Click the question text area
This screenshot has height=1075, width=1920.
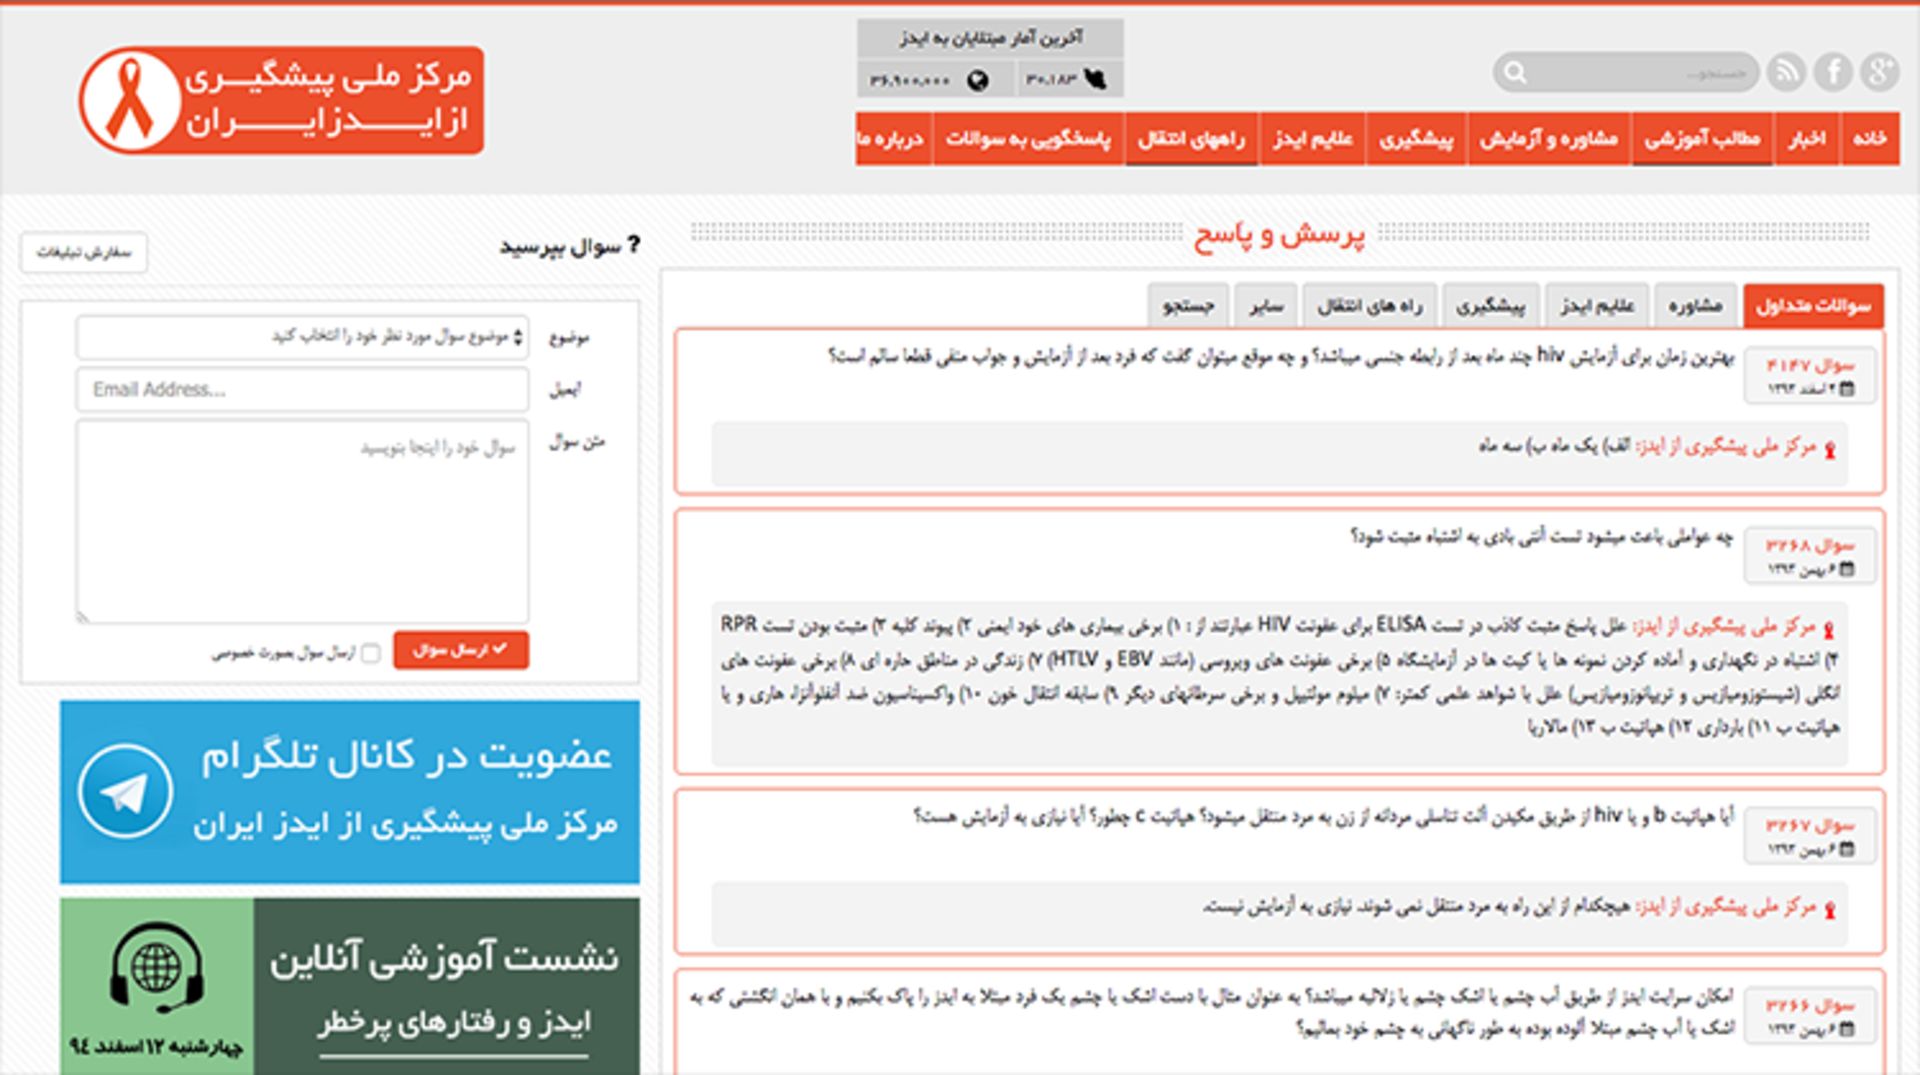[302, 521]
